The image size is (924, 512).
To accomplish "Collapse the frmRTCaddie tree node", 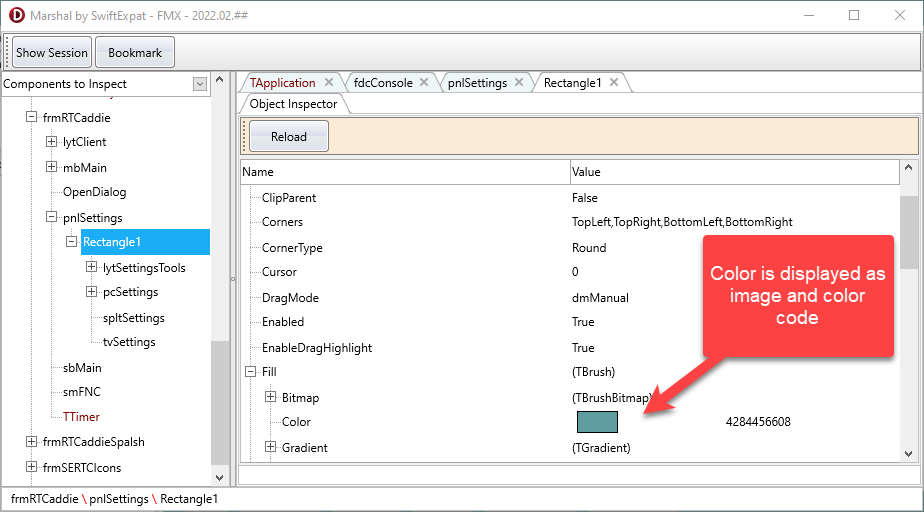I will (31, 117).
